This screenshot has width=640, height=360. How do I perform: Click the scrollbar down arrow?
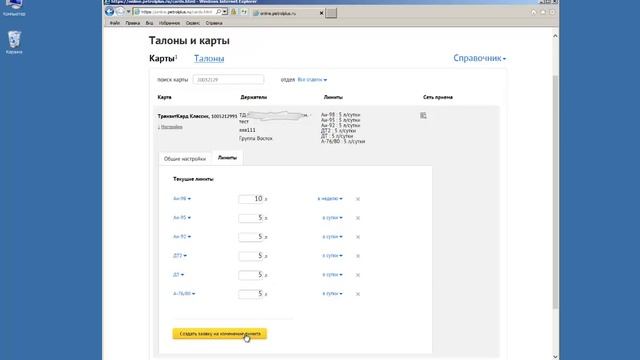[555, 357]
